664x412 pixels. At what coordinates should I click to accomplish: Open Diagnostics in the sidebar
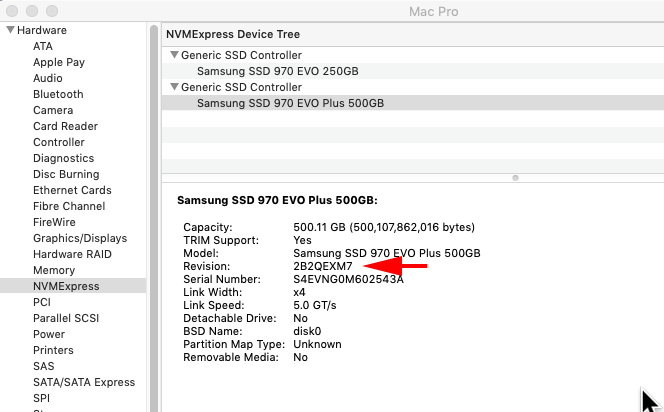(64, 158)
